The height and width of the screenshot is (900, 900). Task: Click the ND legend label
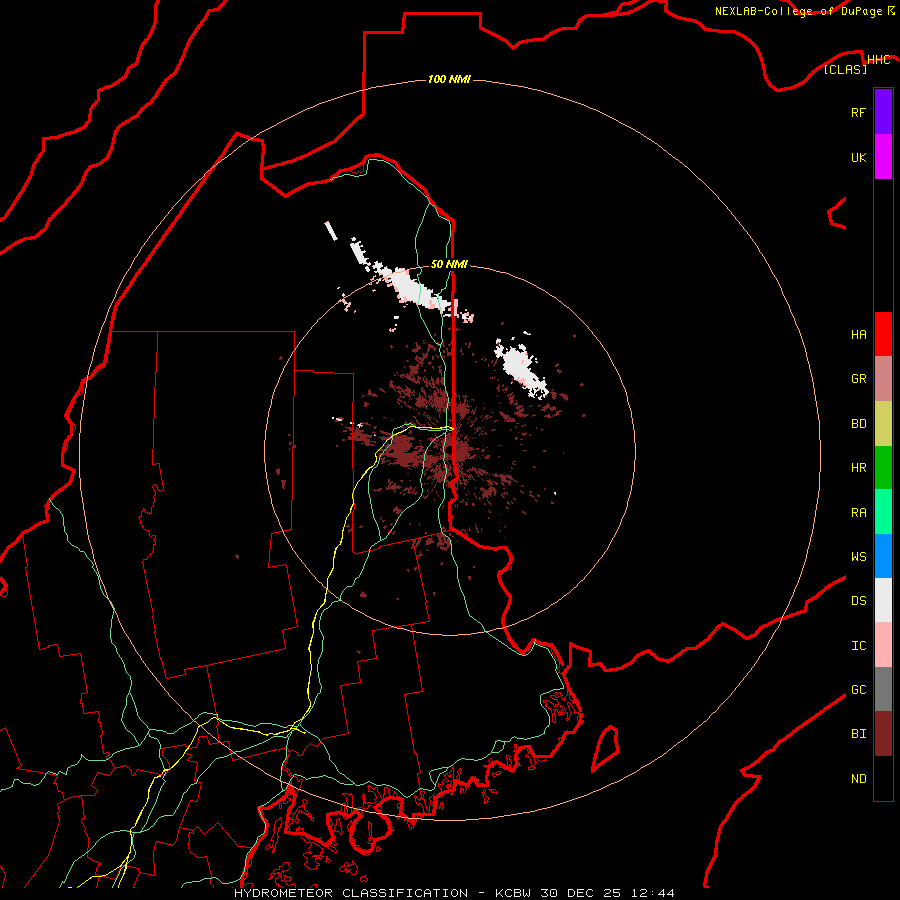tap(858, 779)
